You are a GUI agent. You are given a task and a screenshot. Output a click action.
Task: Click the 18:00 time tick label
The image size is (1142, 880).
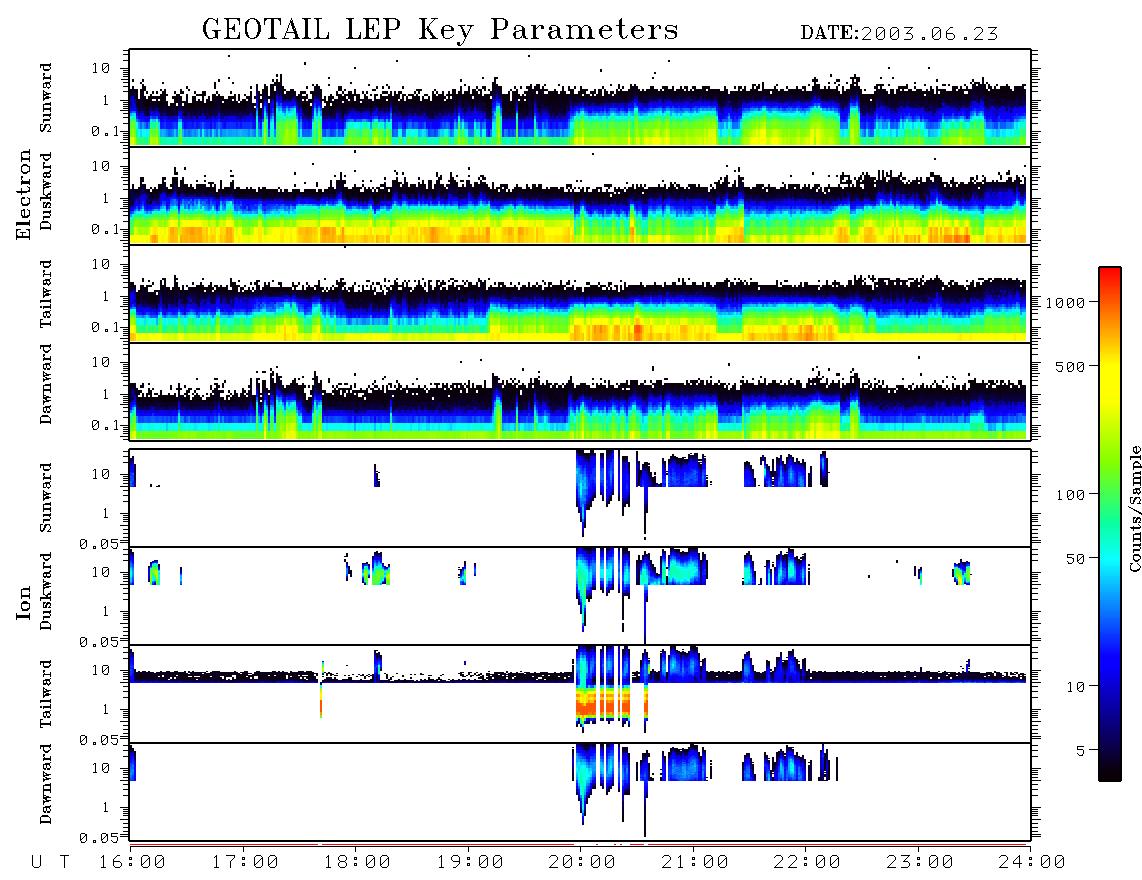pyautogui.click(x=358, y=863)
